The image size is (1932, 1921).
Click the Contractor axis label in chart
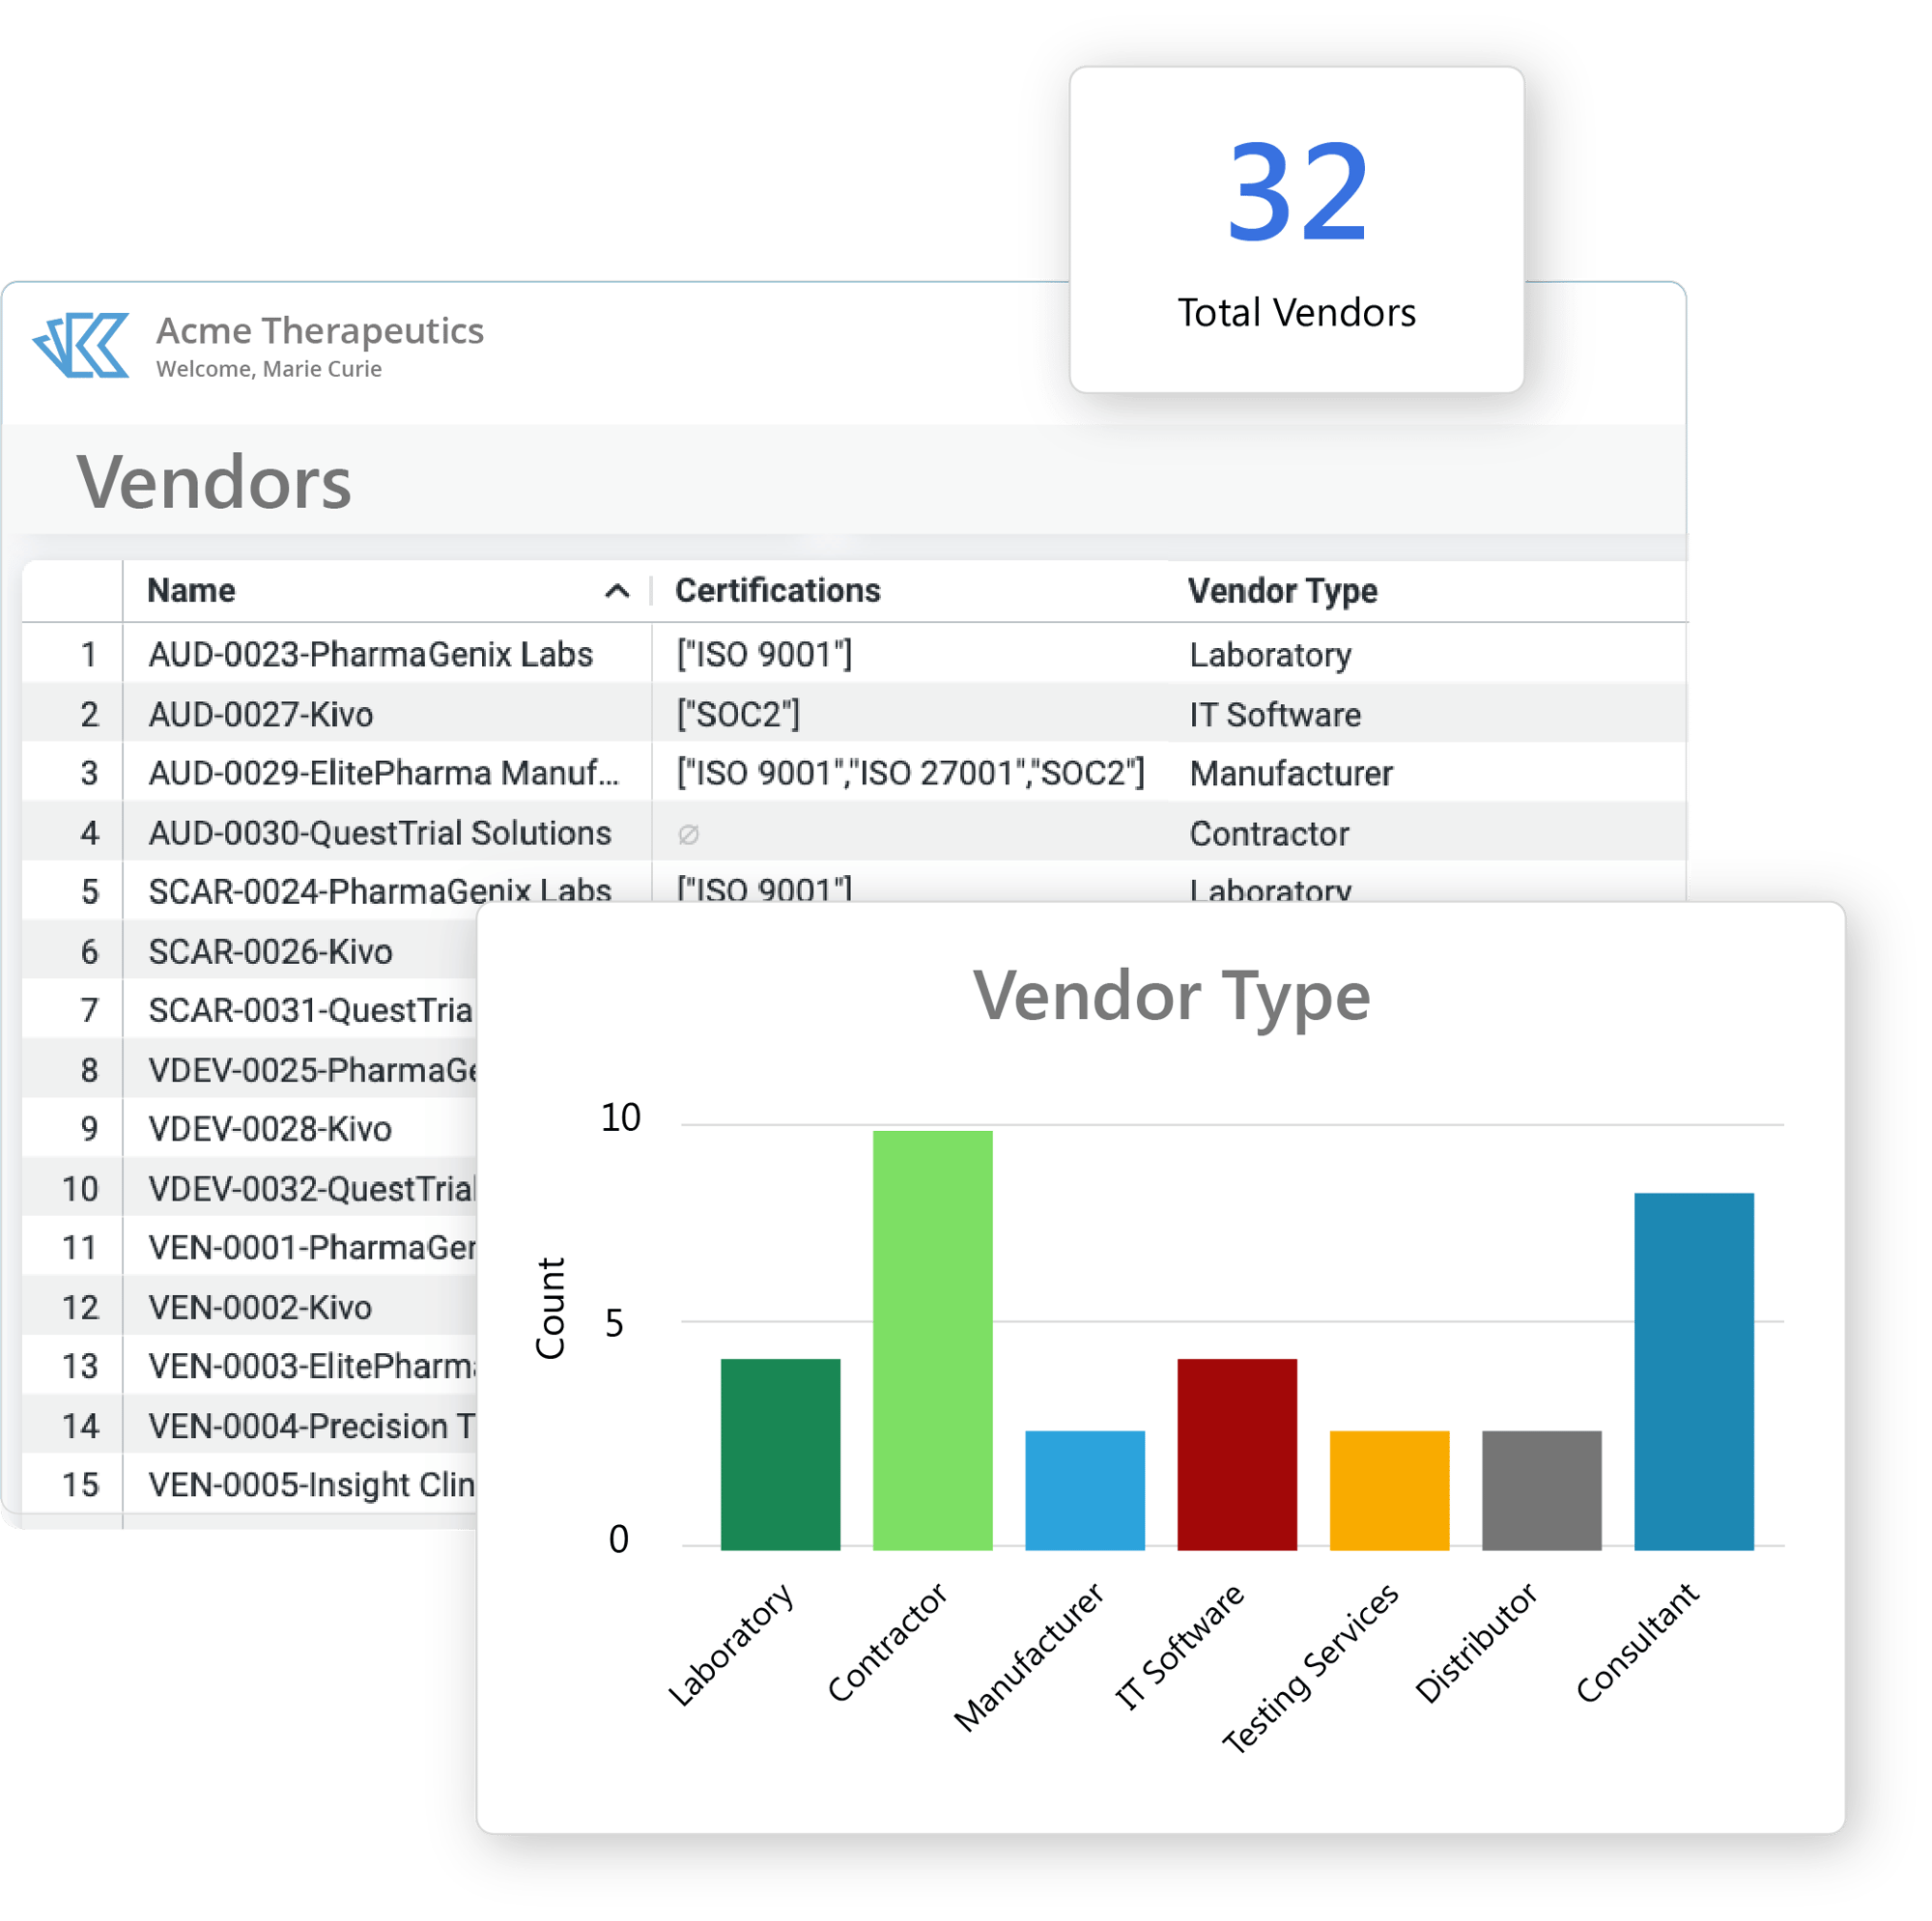(x=887, y=1642)
